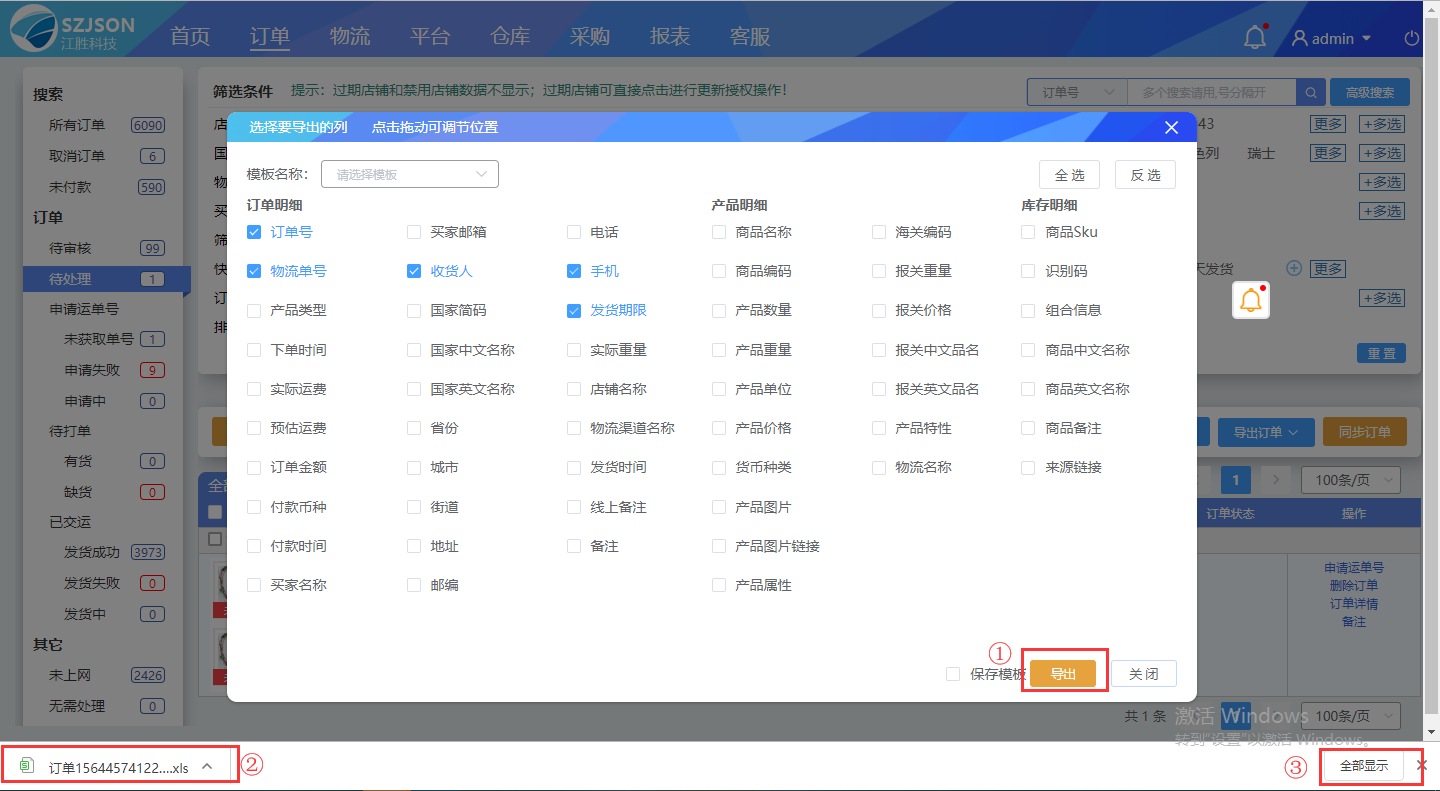Check the 买家邮箱 checkbox
Screen dimensions: 1440x791
[414, 232]
